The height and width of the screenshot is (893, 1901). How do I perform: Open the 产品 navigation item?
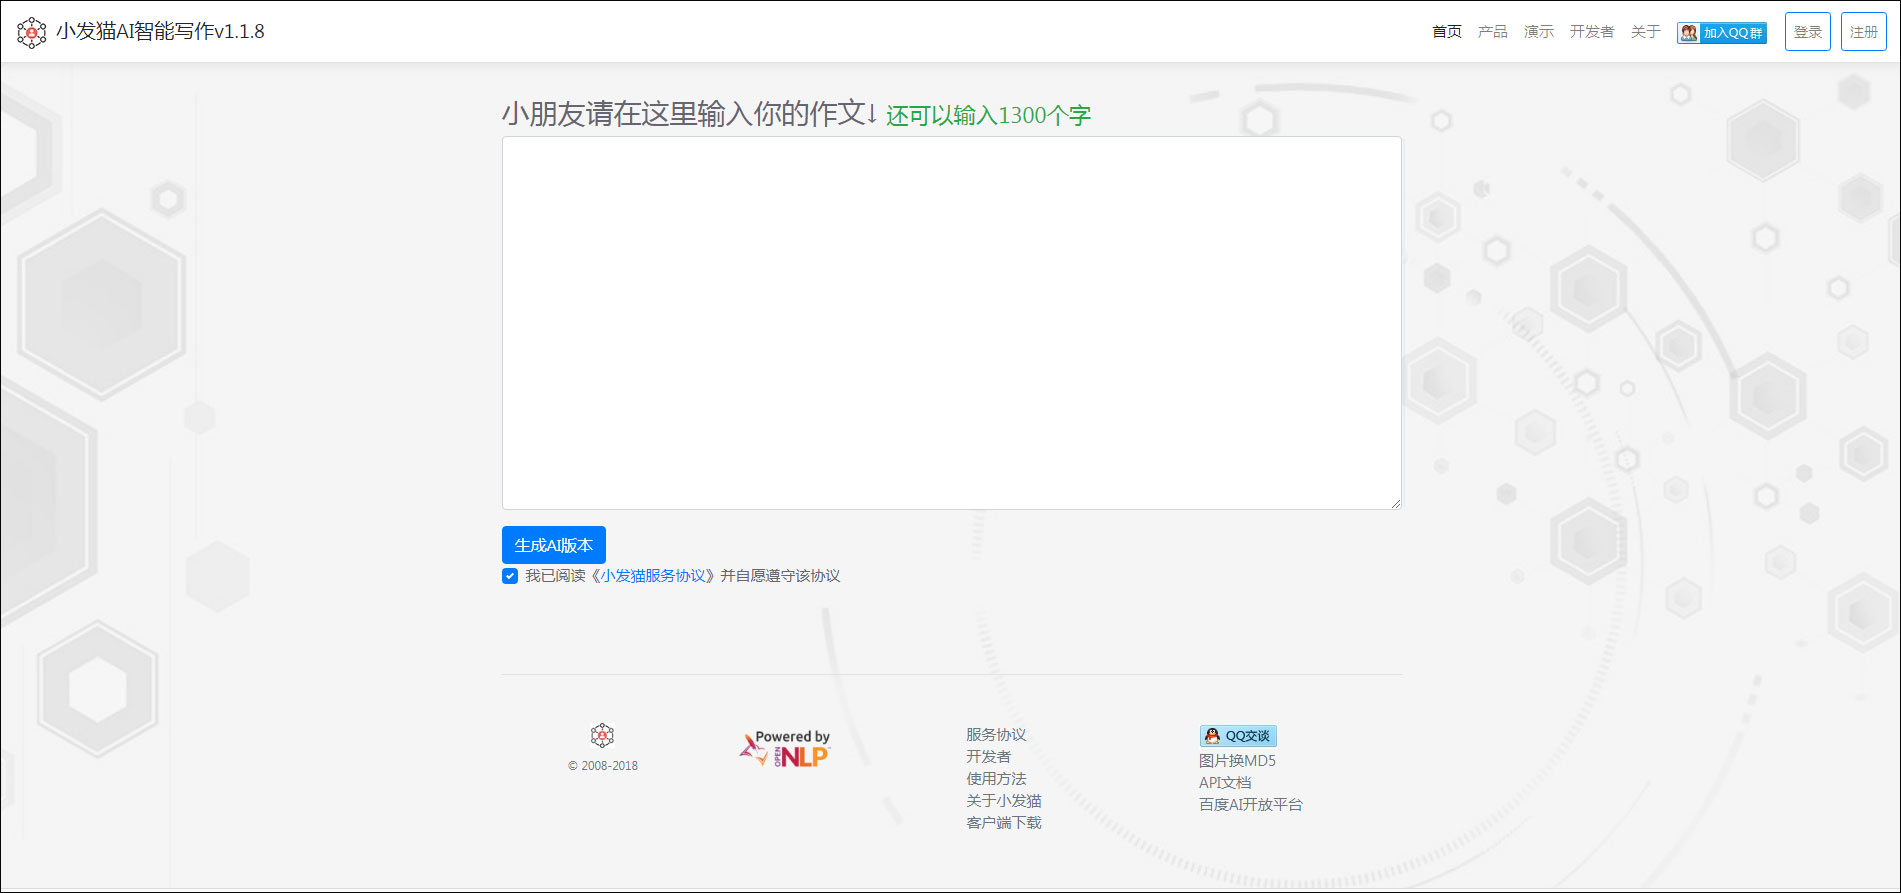pos(1492,32)
